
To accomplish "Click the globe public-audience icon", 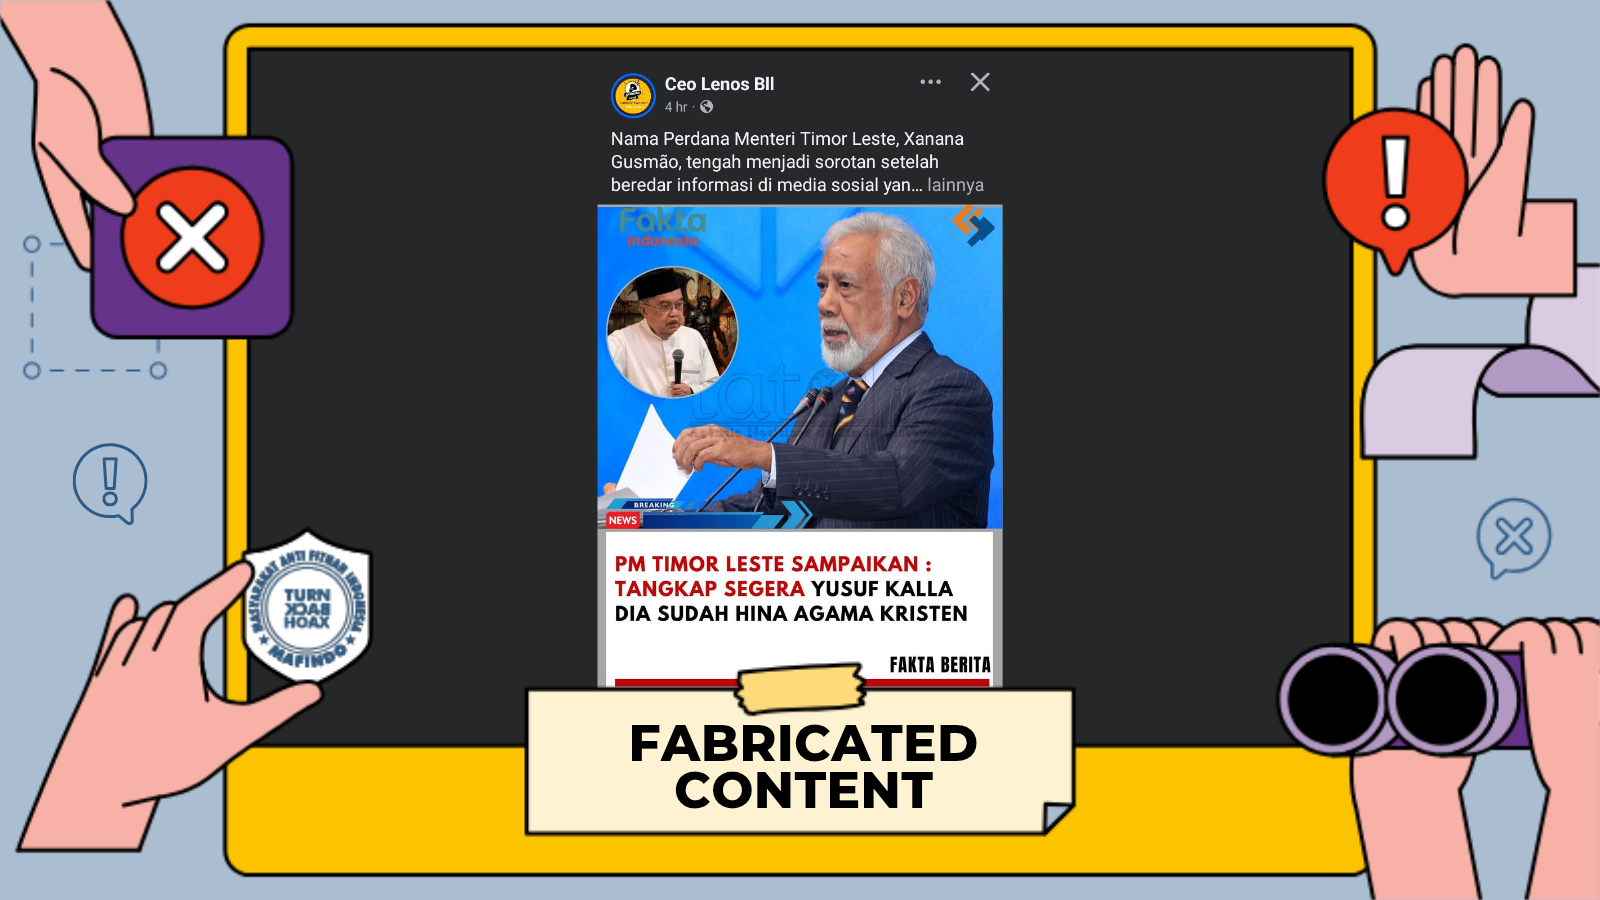I will (707, 107).
